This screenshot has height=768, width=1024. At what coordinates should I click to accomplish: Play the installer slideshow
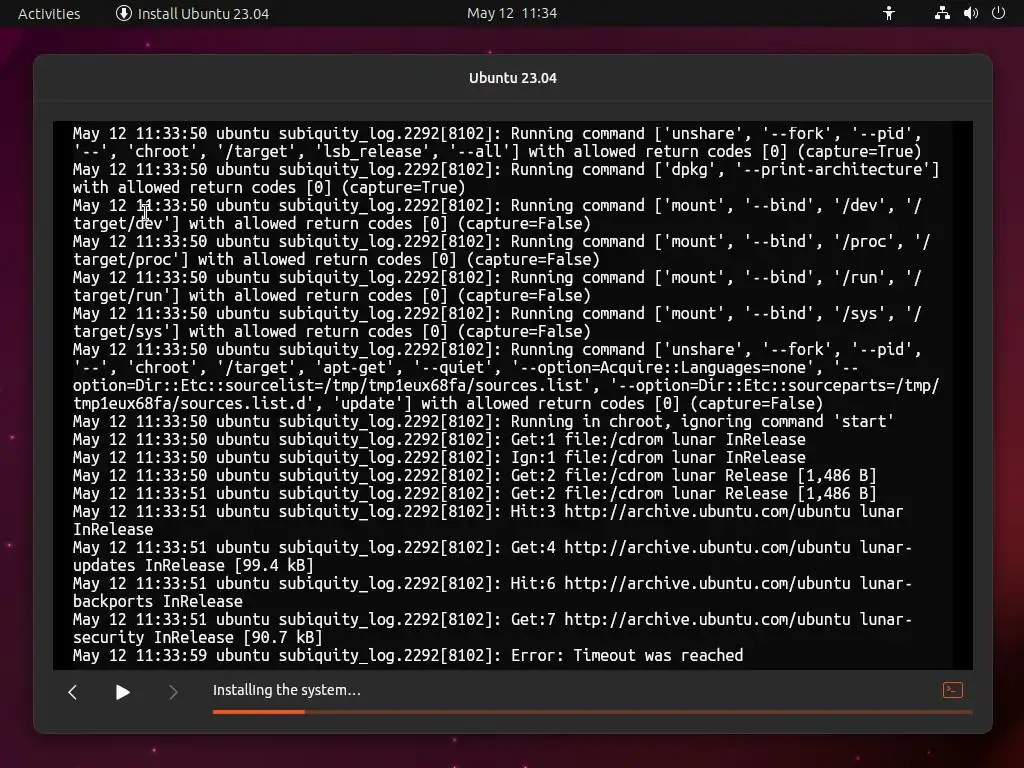tap(122, 692)
